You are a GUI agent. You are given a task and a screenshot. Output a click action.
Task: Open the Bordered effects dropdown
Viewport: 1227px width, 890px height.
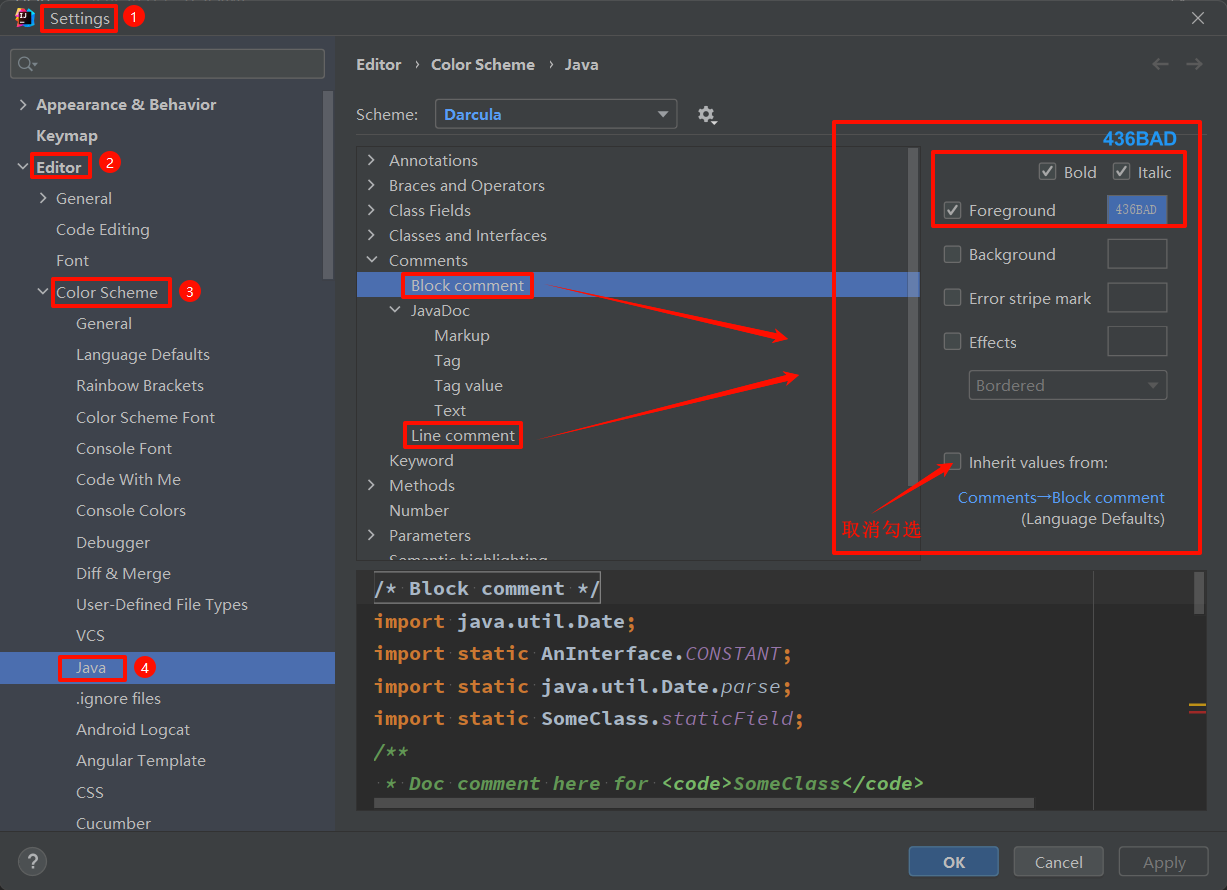(1067, 385)
